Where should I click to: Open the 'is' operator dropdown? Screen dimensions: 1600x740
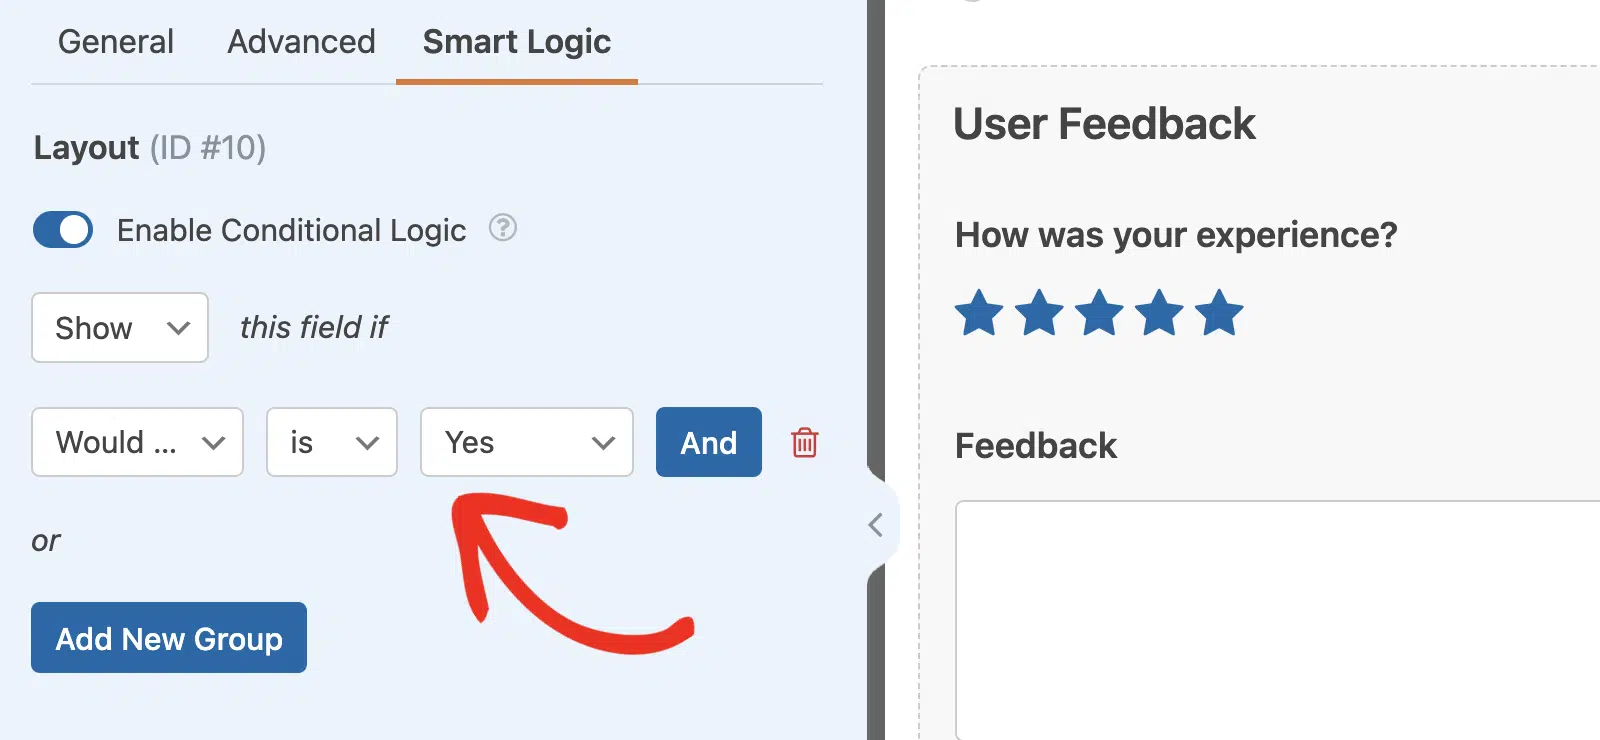click(332, 442)
